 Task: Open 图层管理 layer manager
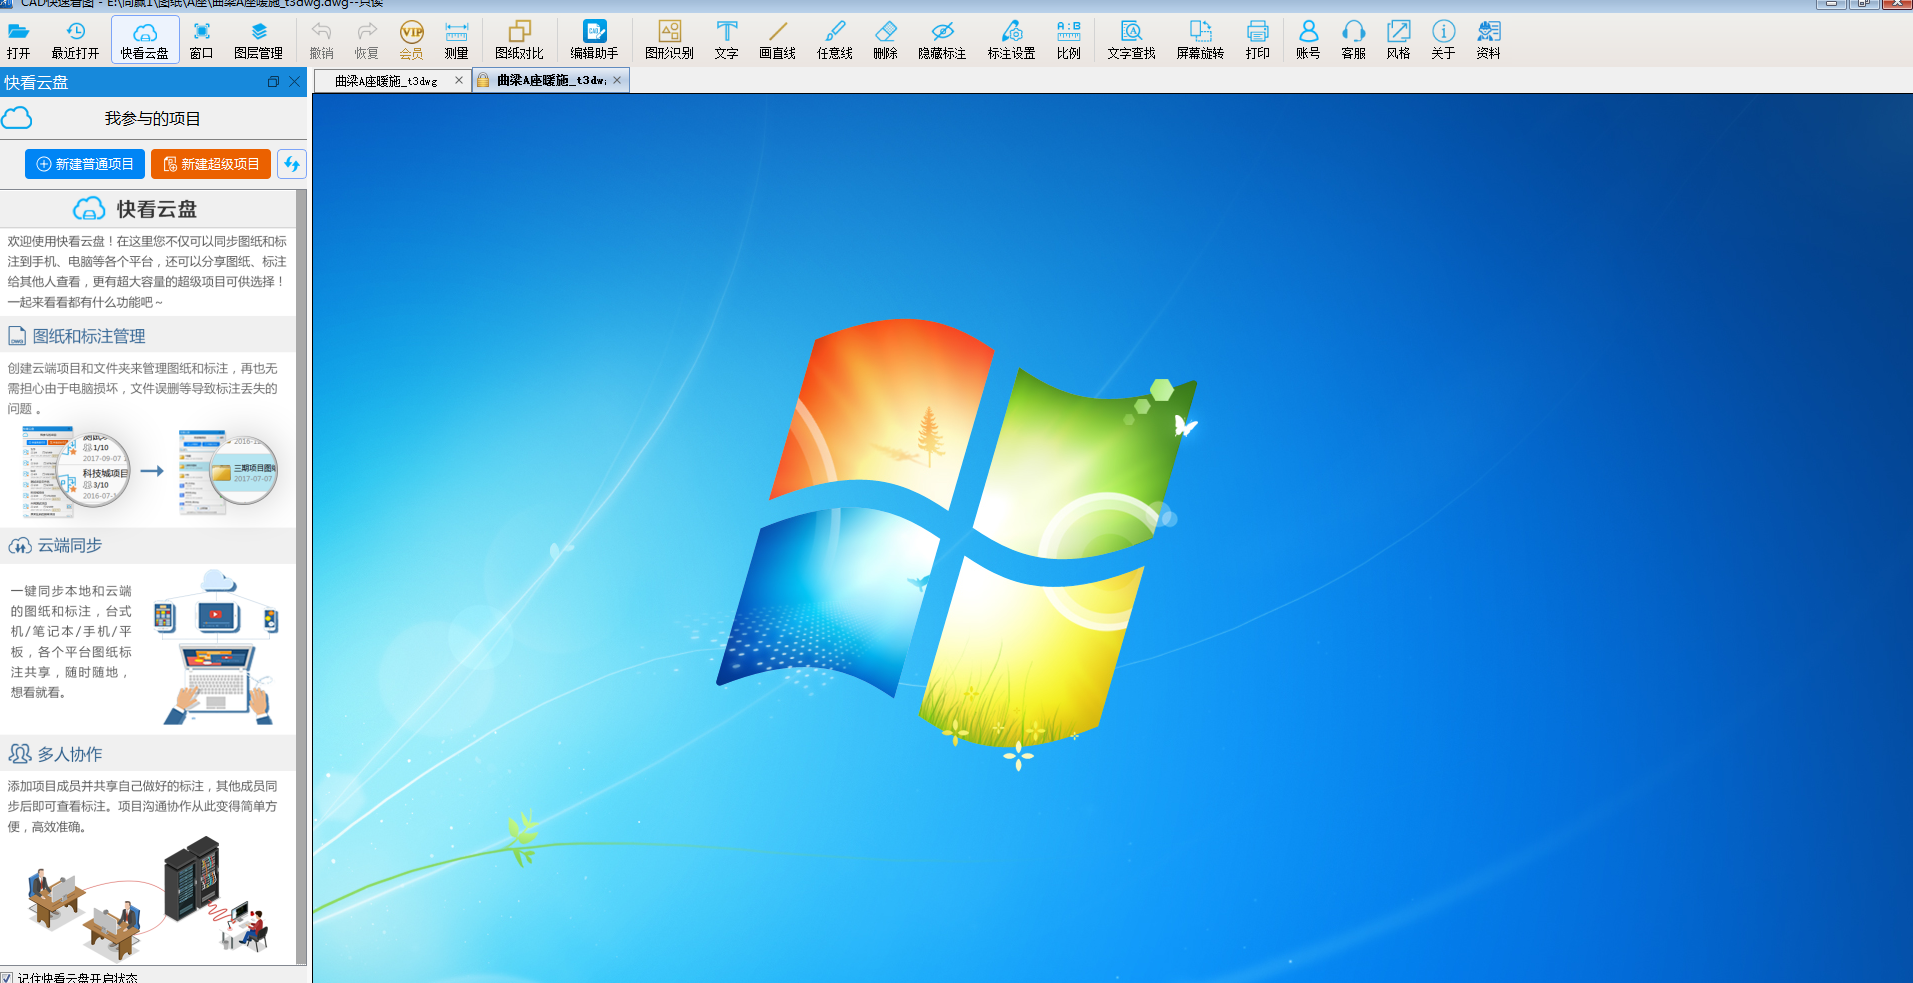click(258, 40)
